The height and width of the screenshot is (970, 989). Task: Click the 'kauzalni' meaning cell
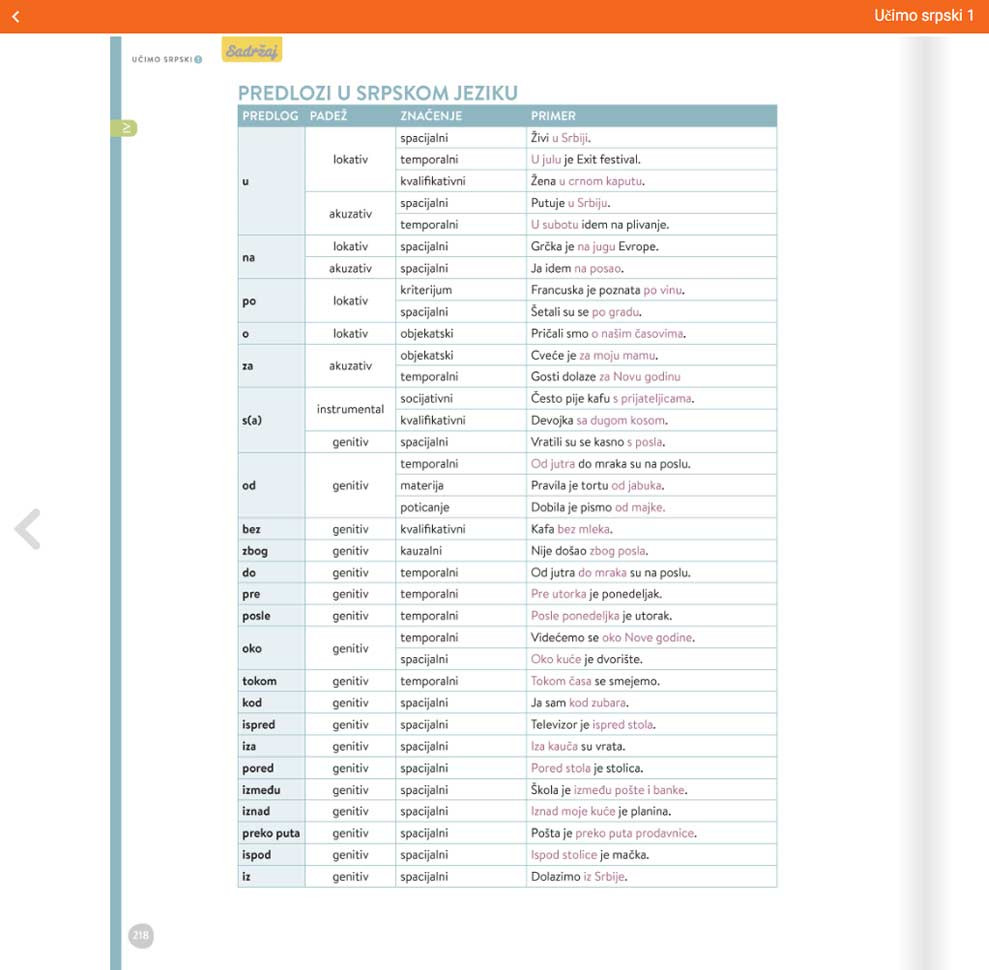coord(421,551)
